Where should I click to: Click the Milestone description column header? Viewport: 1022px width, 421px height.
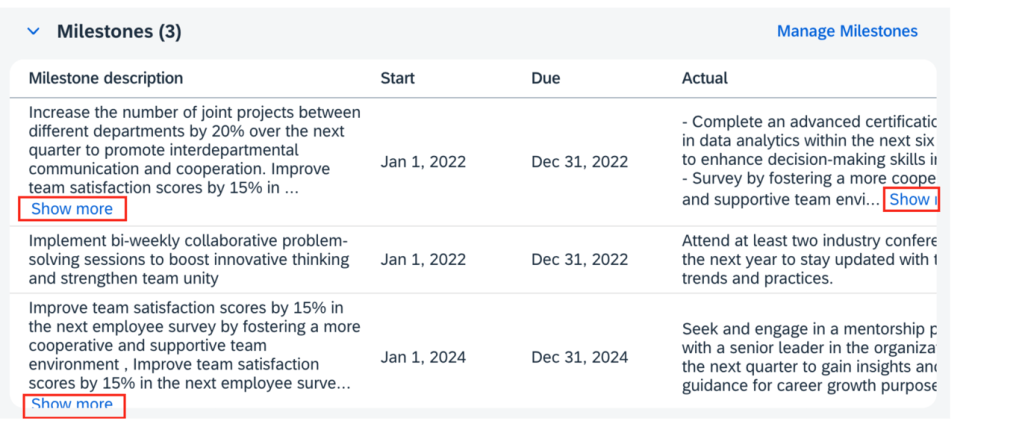[x=106, y=78]
